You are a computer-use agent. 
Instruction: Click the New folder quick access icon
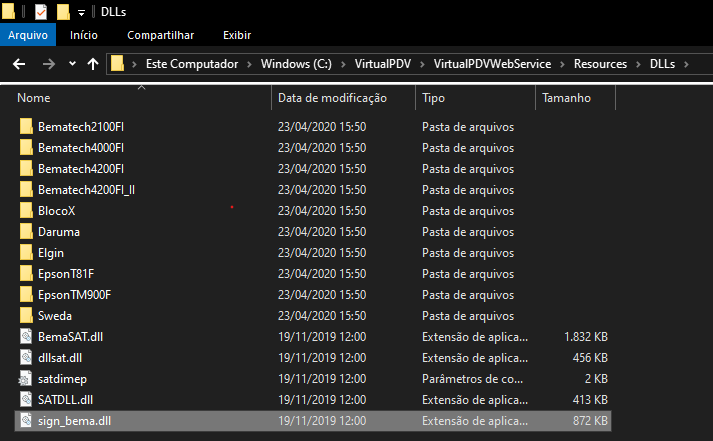[63, 11]
